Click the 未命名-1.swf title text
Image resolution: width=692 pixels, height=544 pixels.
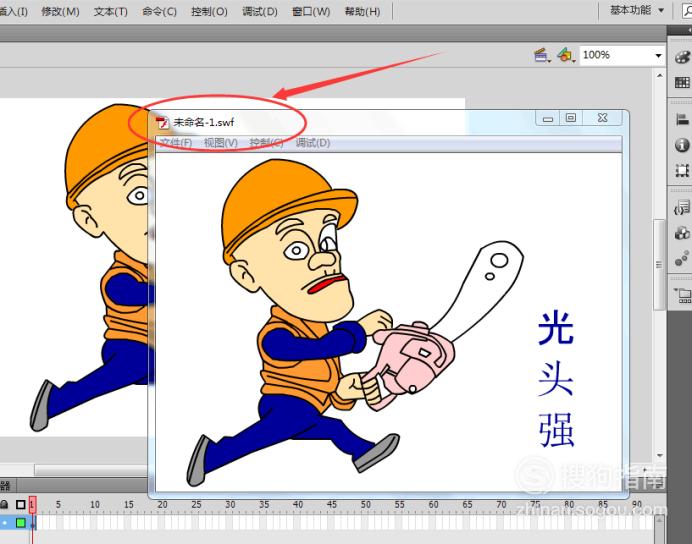[203, 123]
